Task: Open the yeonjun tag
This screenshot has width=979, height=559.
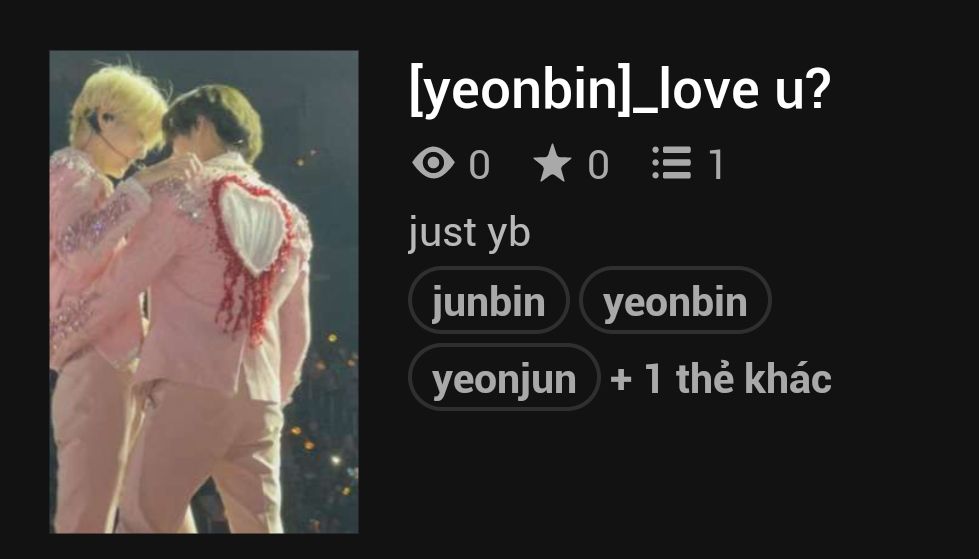Action: (504, 378)
